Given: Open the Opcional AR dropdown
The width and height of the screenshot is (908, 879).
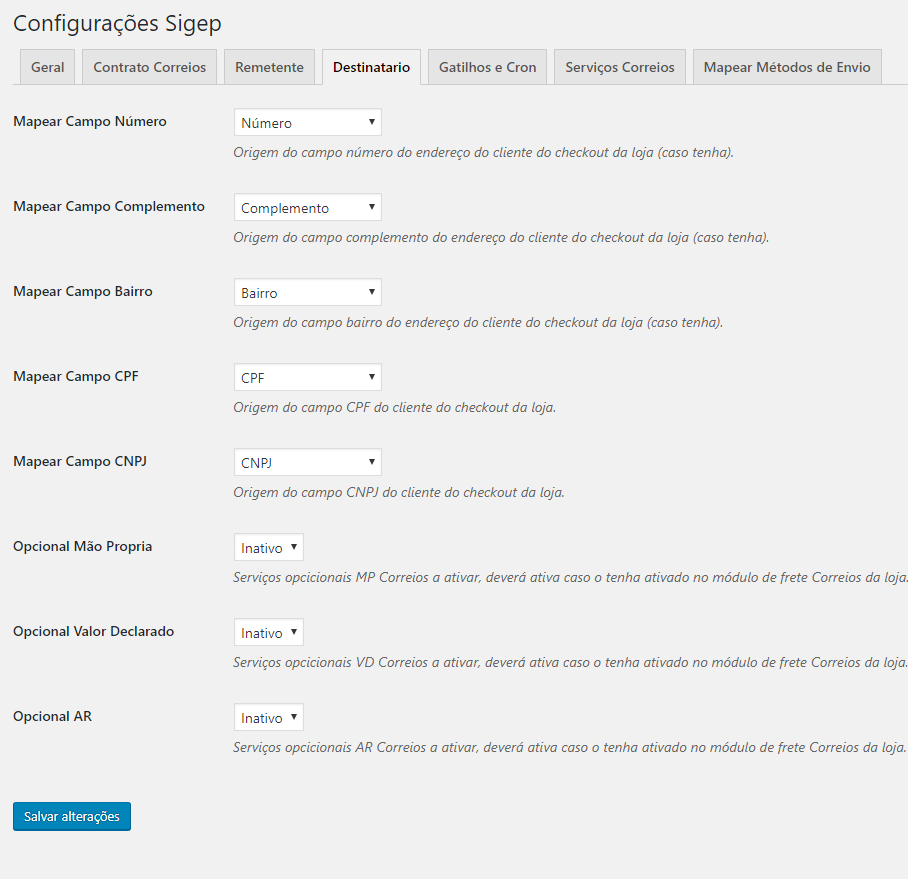Looking at the screenshot, I should pos(268,718).
